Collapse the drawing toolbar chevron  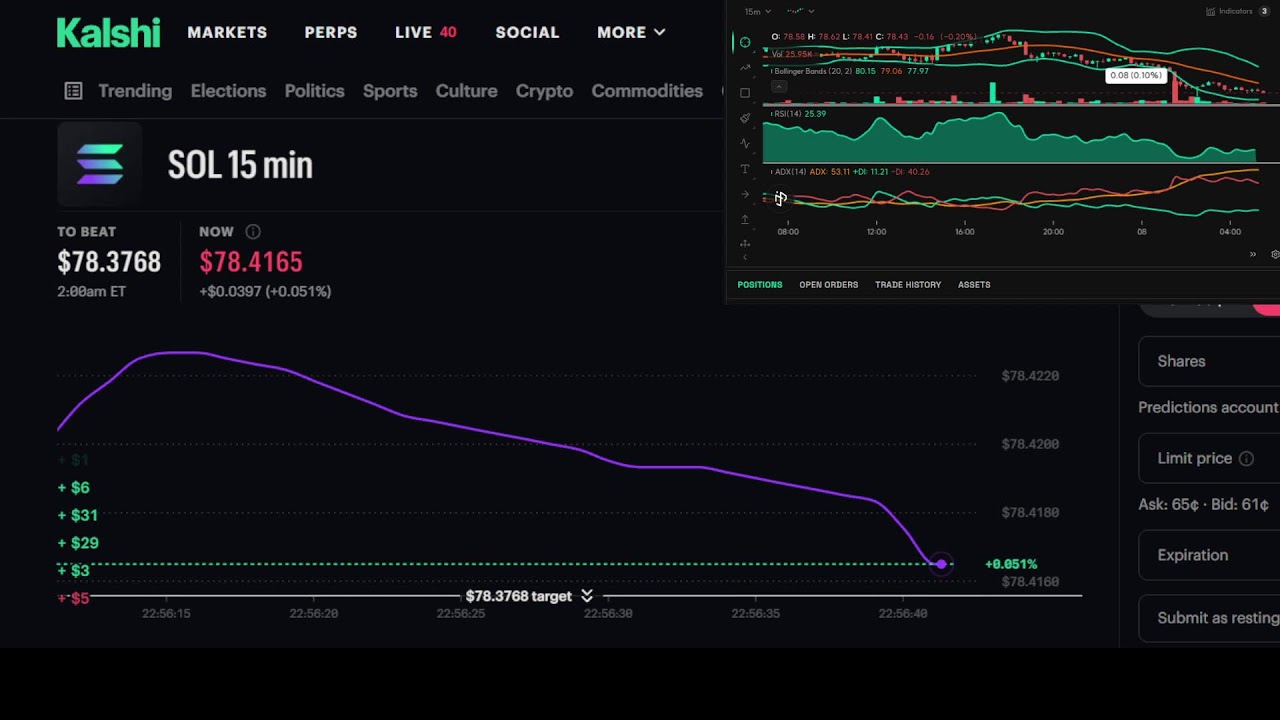[x=745, y=257]
